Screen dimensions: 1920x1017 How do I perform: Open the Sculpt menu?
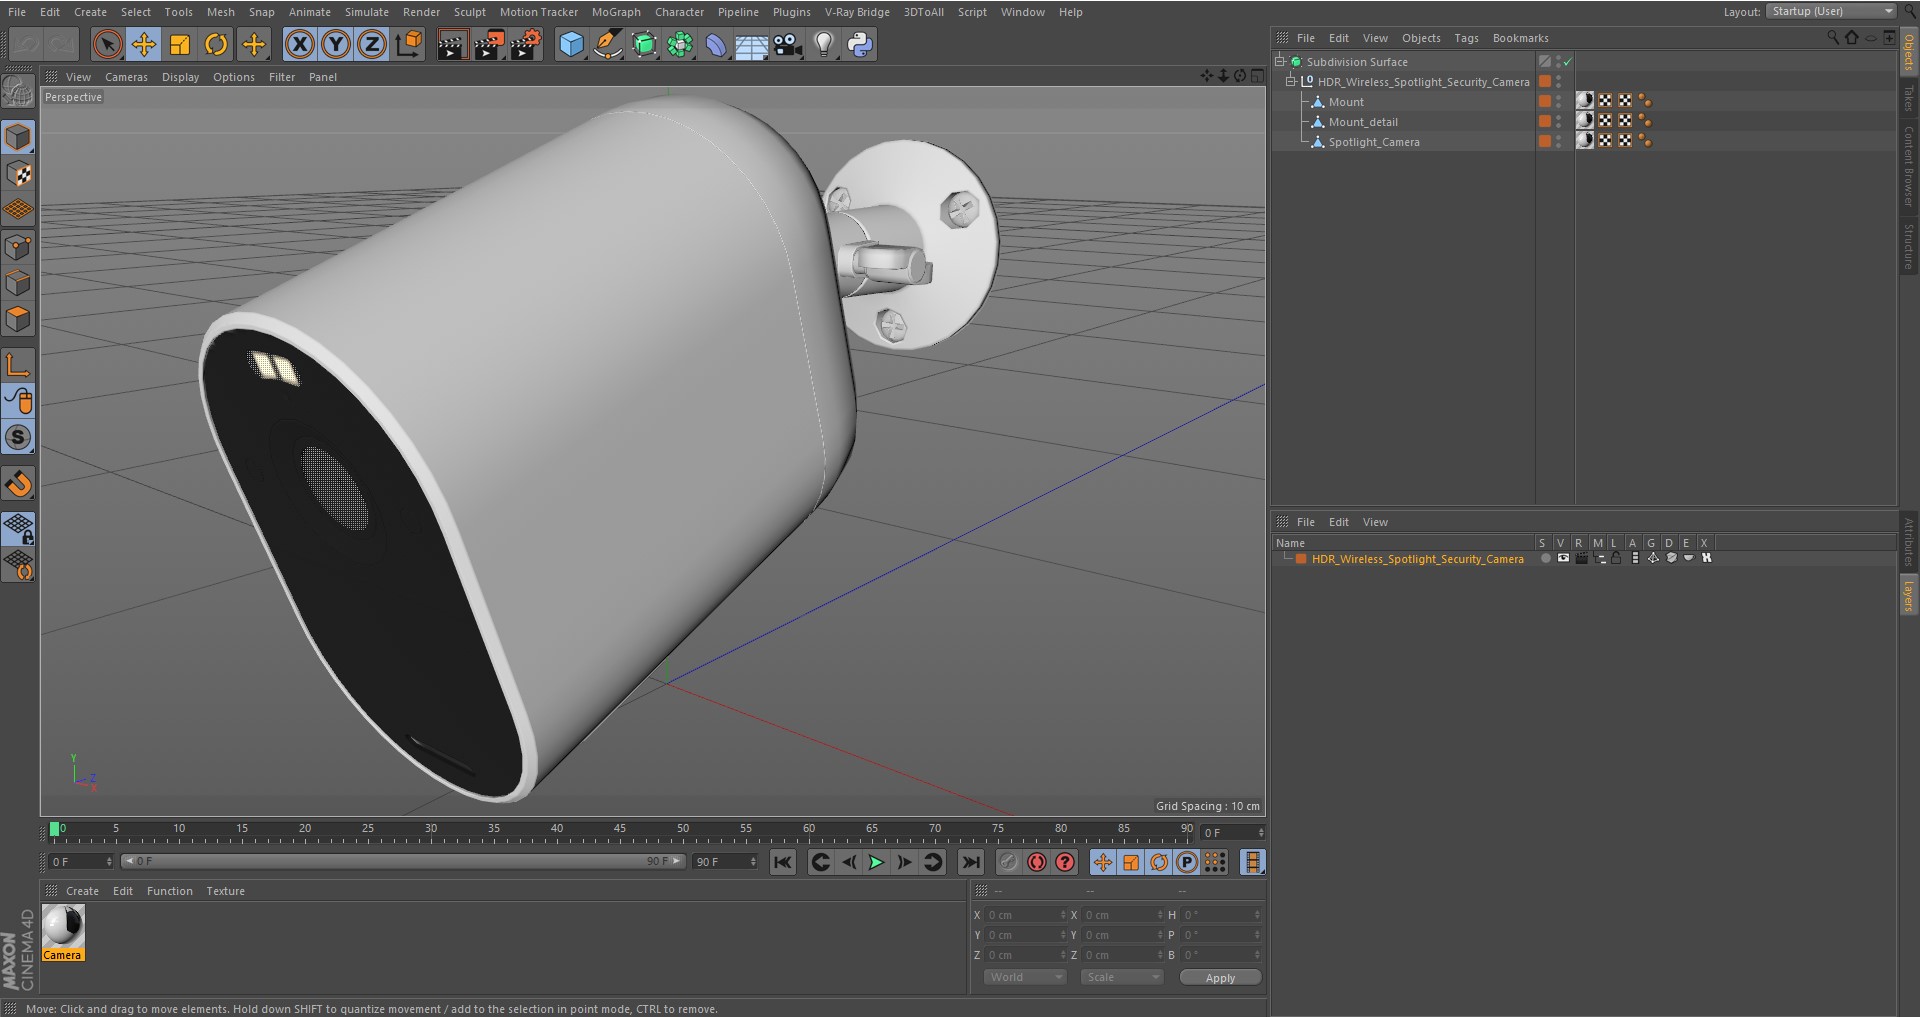pos(469,12)
